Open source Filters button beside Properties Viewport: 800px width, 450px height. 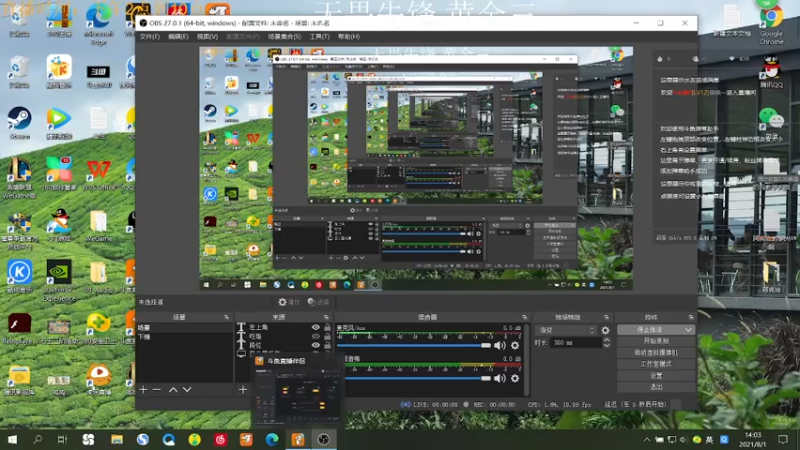coord(318,302)
